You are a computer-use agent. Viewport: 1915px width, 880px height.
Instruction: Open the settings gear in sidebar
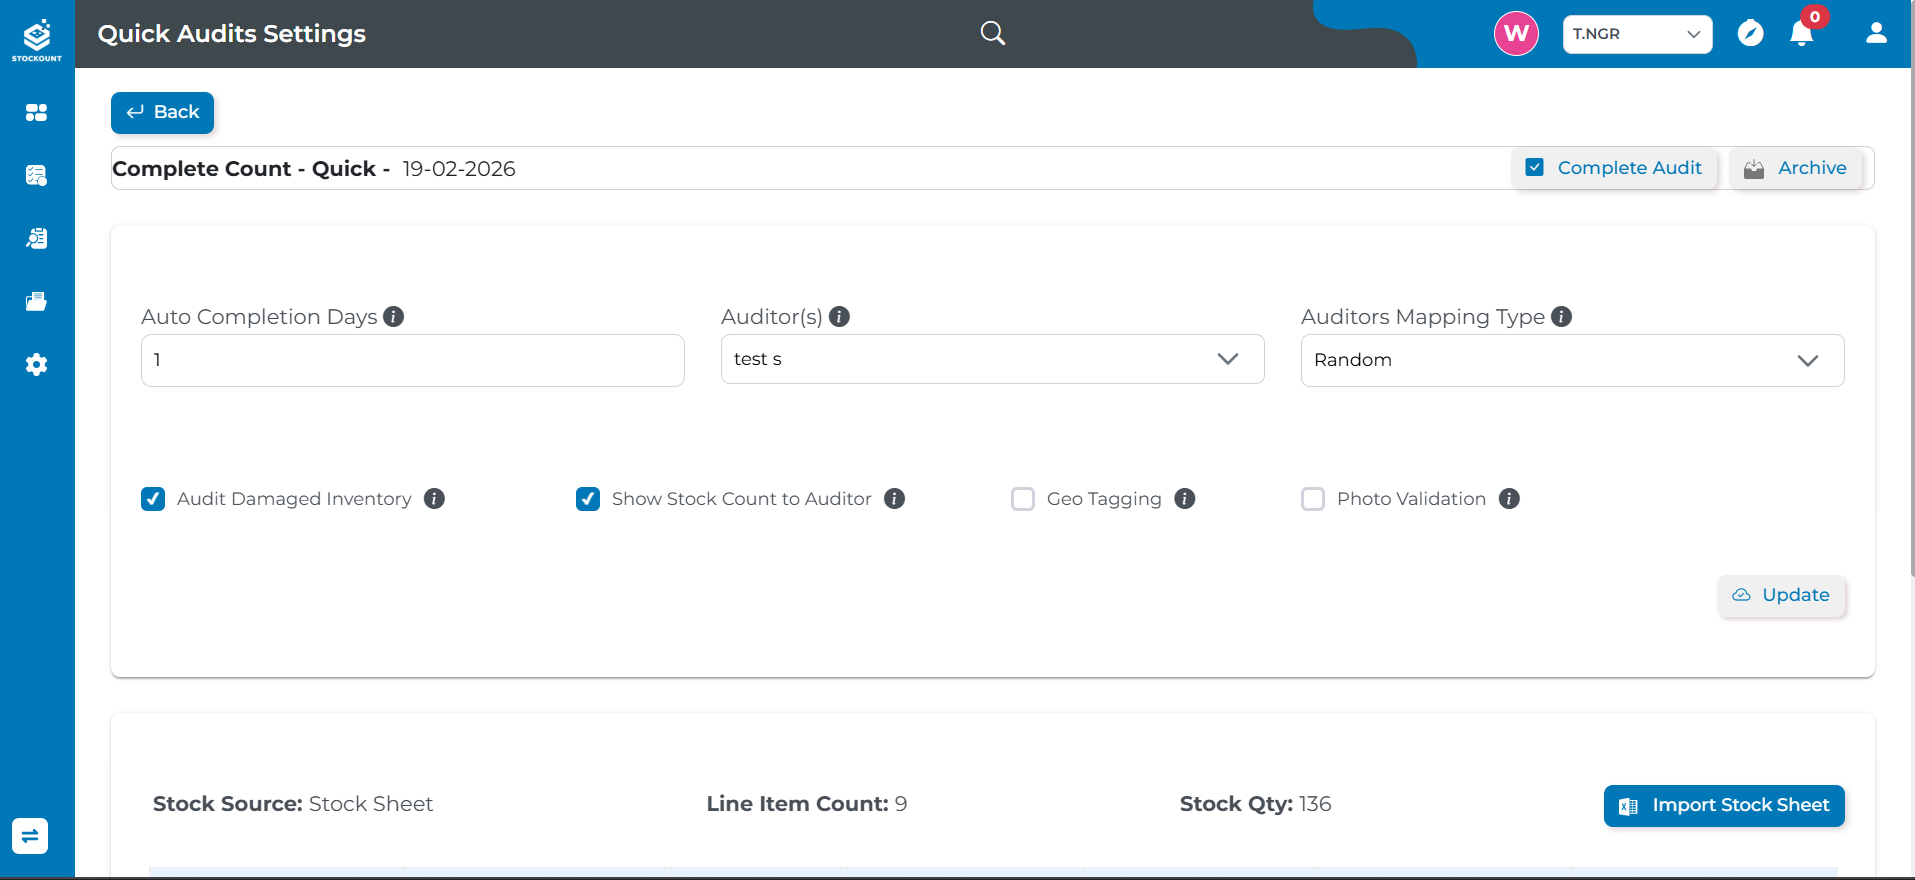coord(37,365)
